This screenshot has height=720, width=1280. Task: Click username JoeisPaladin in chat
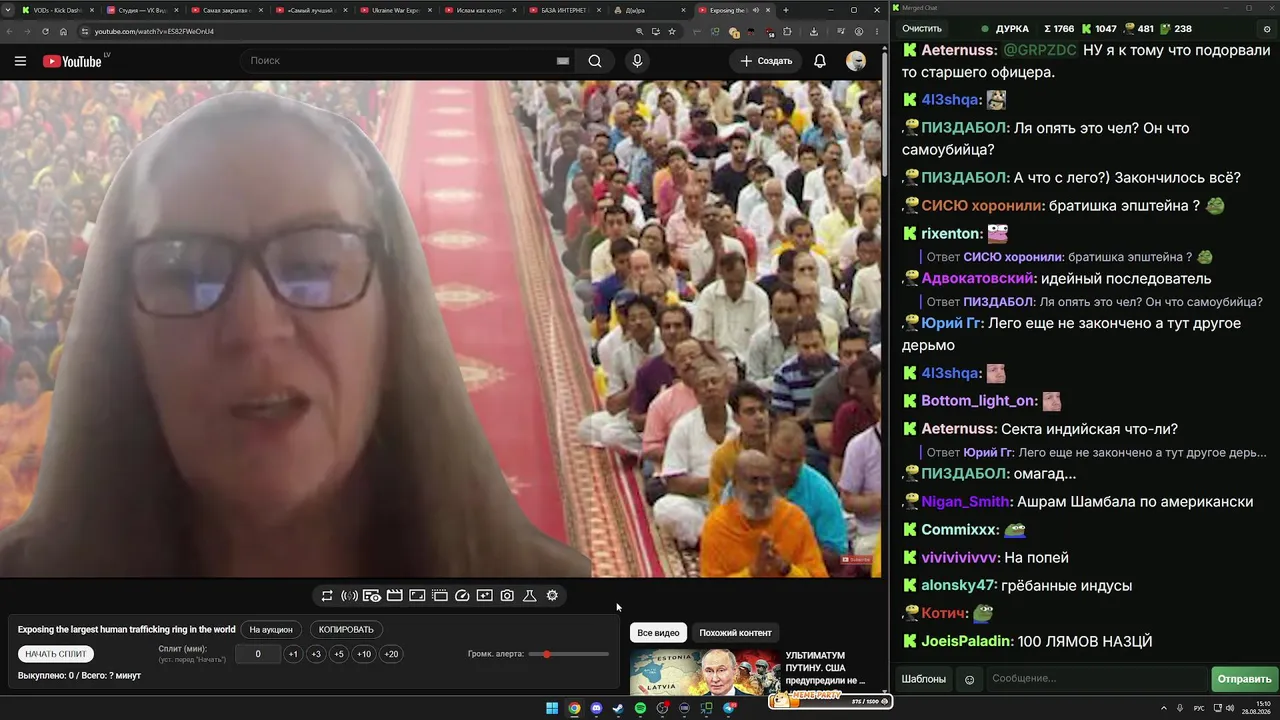966,641
